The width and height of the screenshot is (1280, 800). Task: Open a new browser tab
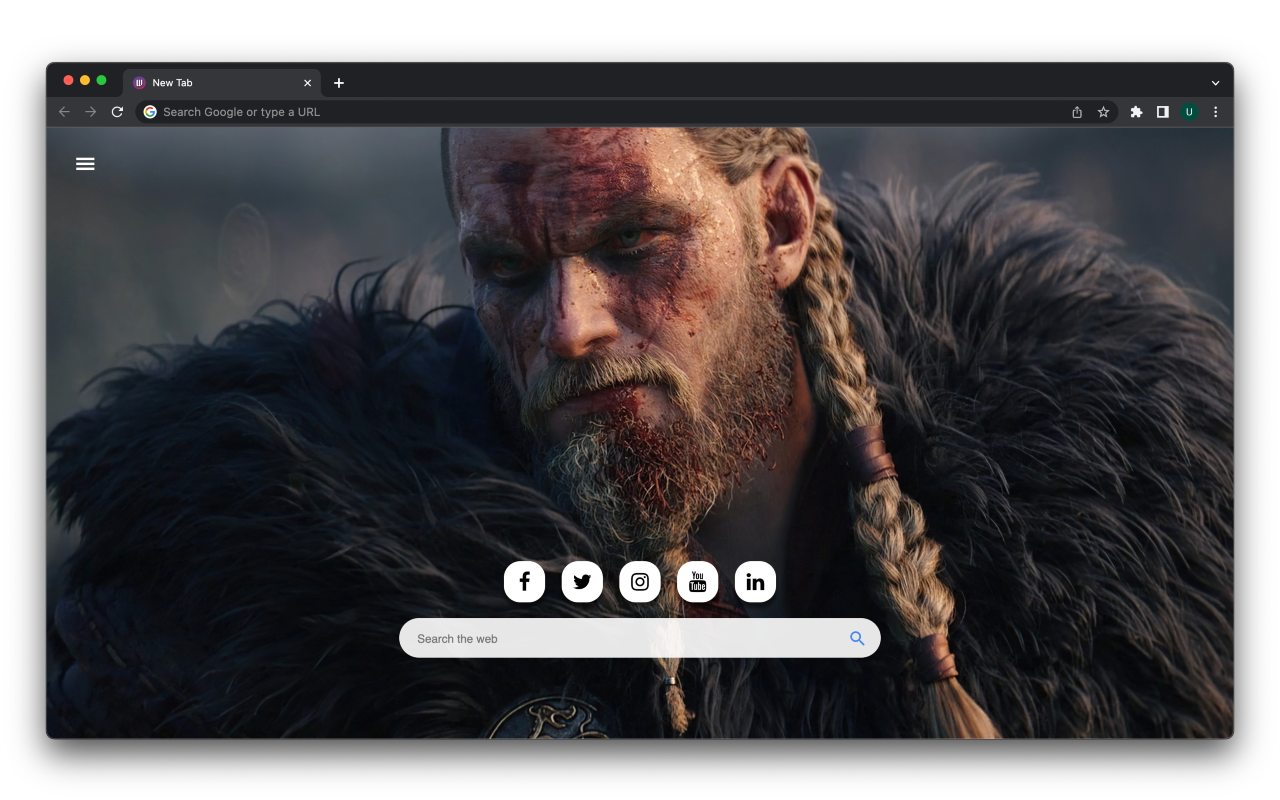[x=339, y=83]
